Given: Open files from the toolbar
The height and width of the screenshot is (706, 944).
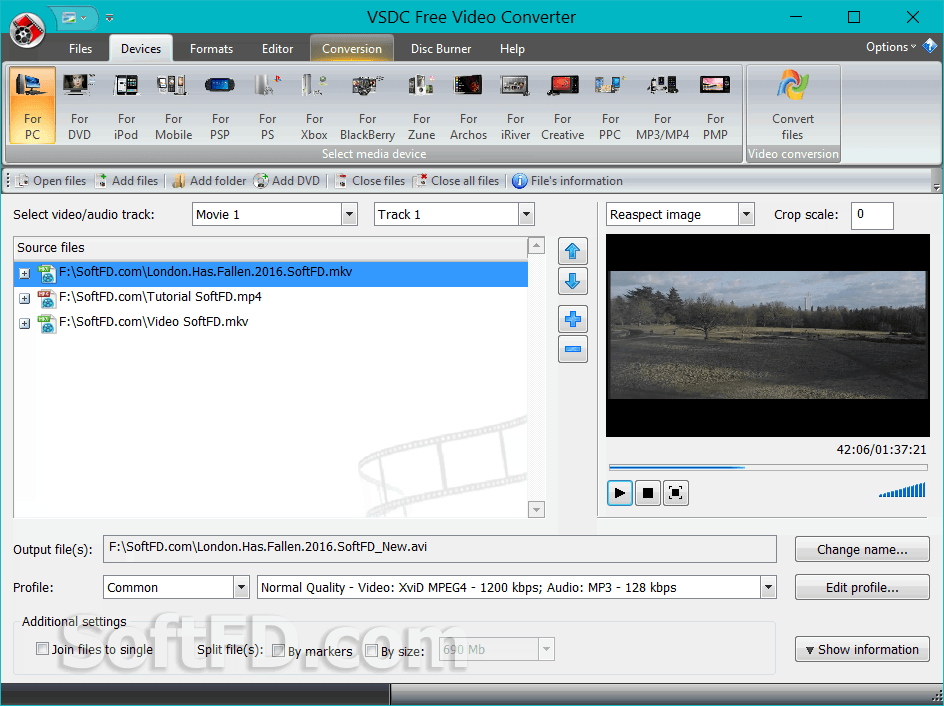Looking at the screenshot, I should (51, 181).
